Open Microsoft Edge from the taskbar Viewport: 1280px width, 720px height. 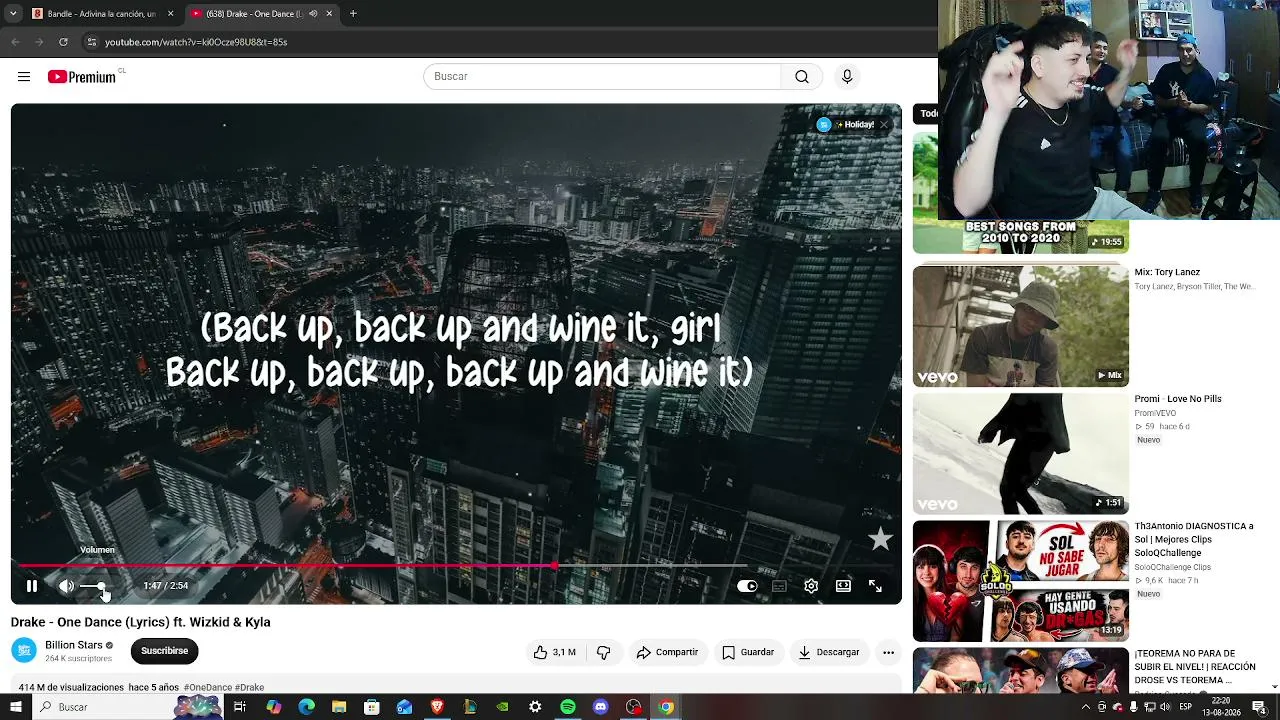pyautogui.click(x=307, y=707)
